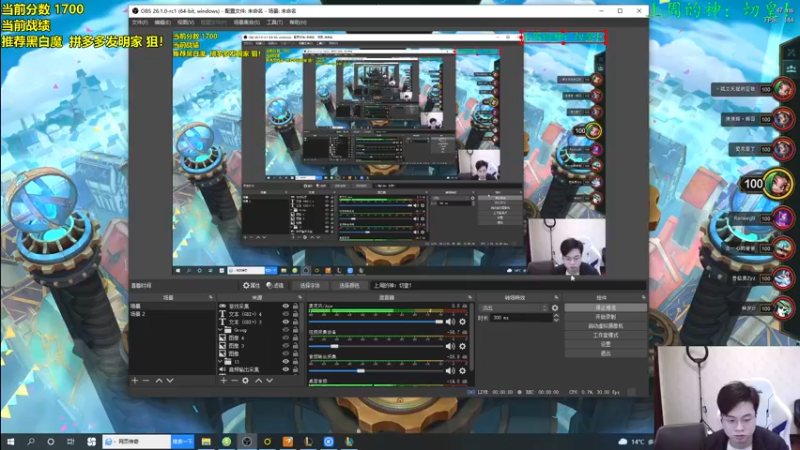800x450 pixels.
Task: Open 音频输出采集 mixer settings gear
Action: [462, 371]
